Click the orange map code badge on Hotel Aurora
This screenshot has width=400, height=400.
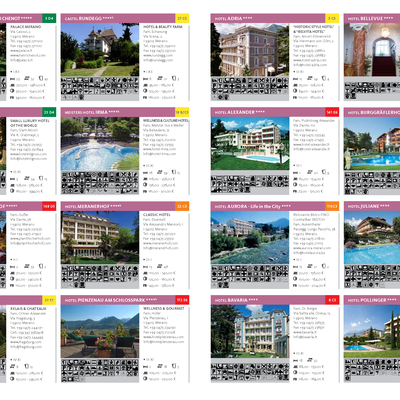click(332, 206)
